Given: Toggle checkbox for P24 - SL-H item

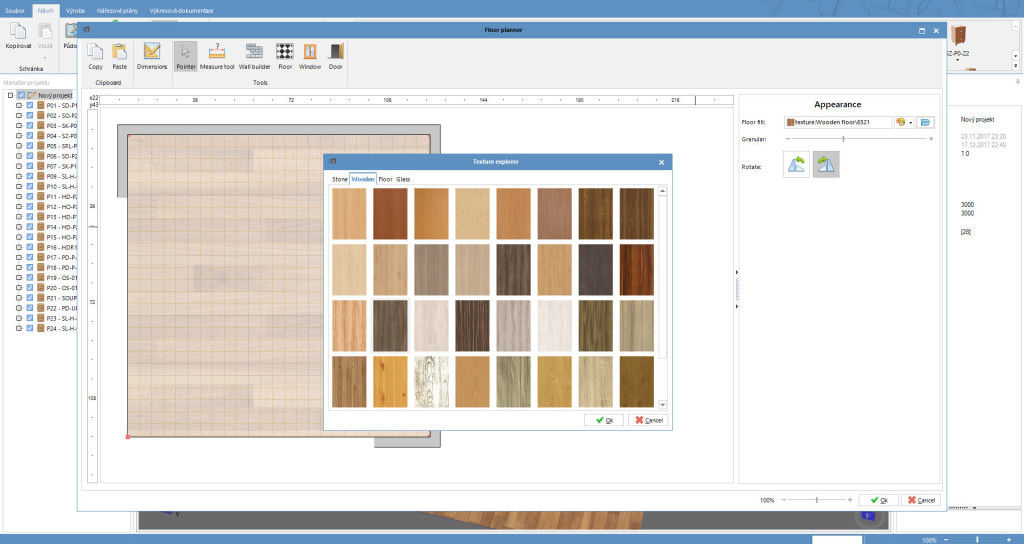Looking at the screenshot, I should 30,328.
